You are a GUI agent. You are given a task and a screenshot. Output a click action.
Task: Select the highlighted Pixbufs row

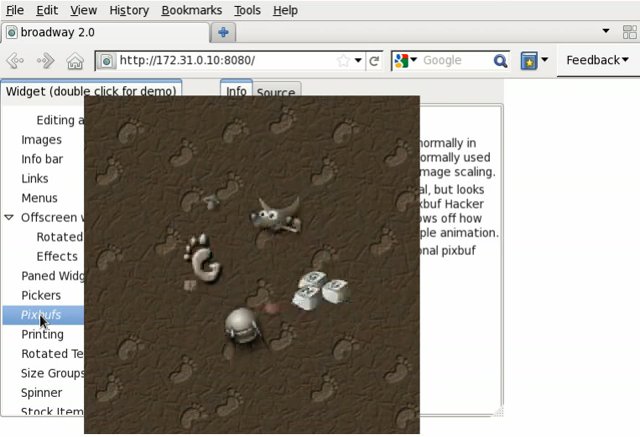(x=43, y=315)
